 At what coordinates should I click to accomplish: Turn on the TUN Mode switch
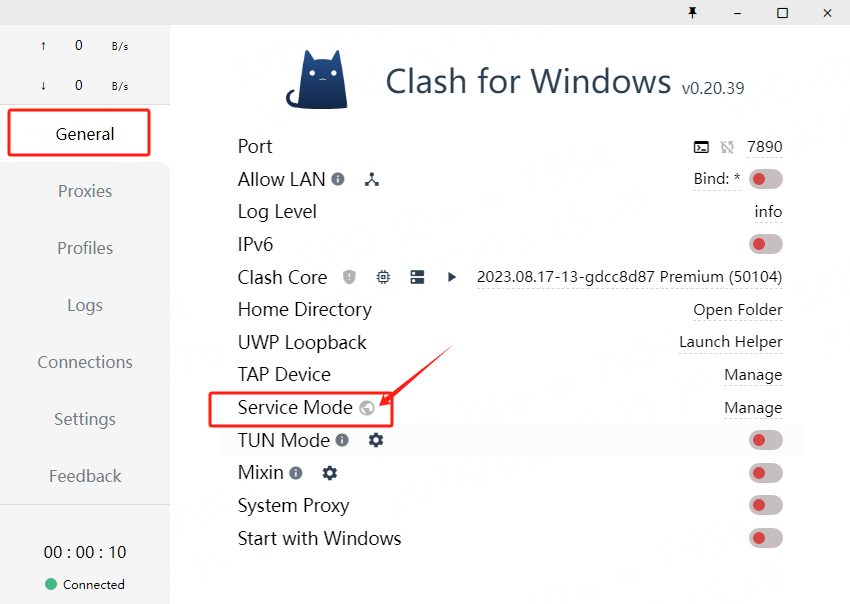765,440
